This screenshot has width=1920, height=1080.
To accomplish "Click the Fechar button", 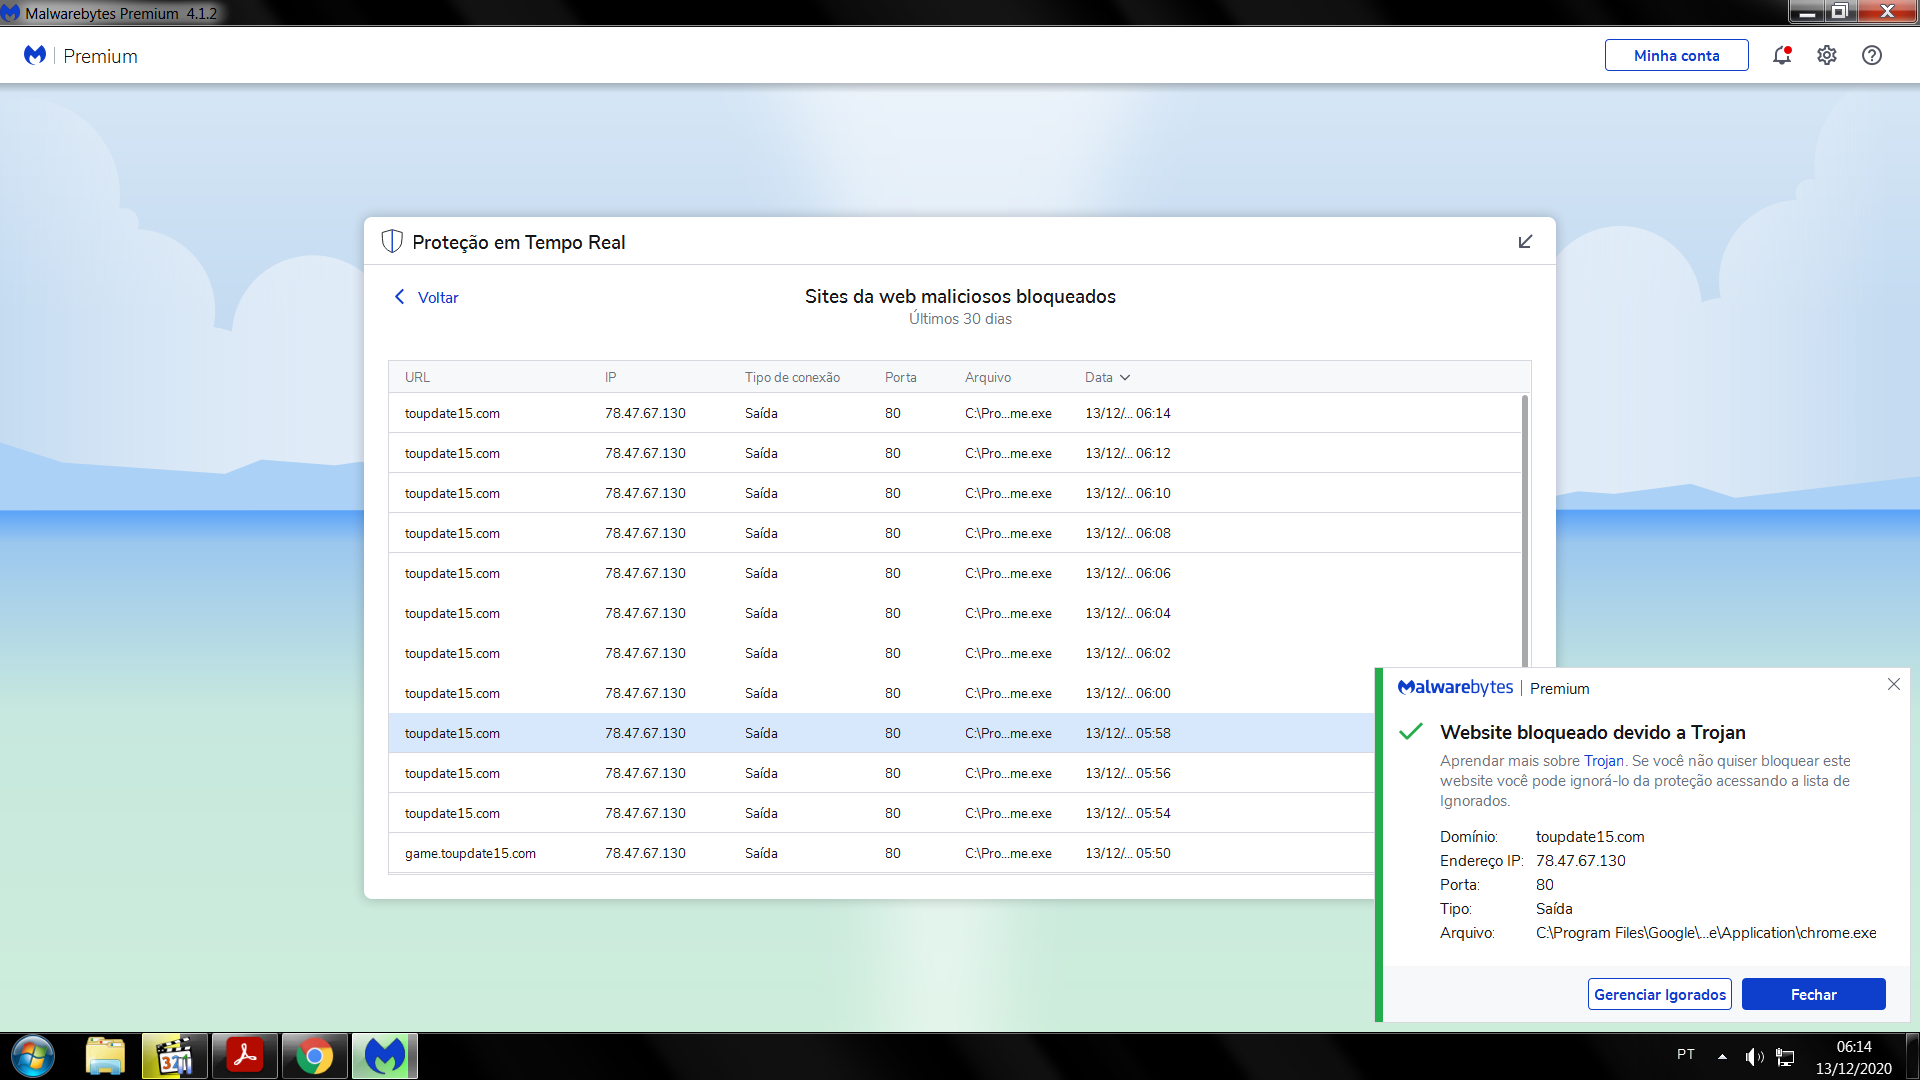I will 1814,994.
